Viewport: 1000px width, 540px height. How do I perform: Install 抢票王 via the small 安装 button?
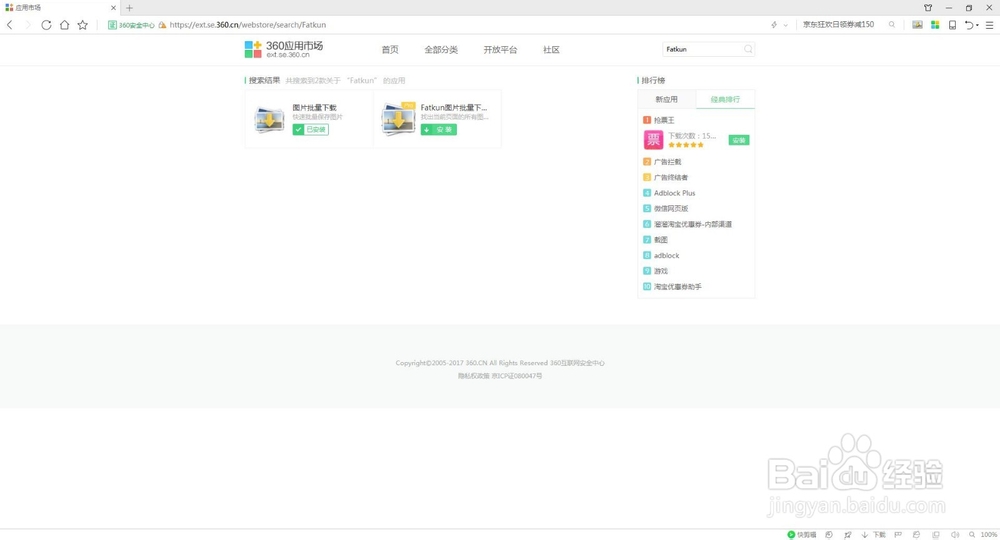coord(739,140)
